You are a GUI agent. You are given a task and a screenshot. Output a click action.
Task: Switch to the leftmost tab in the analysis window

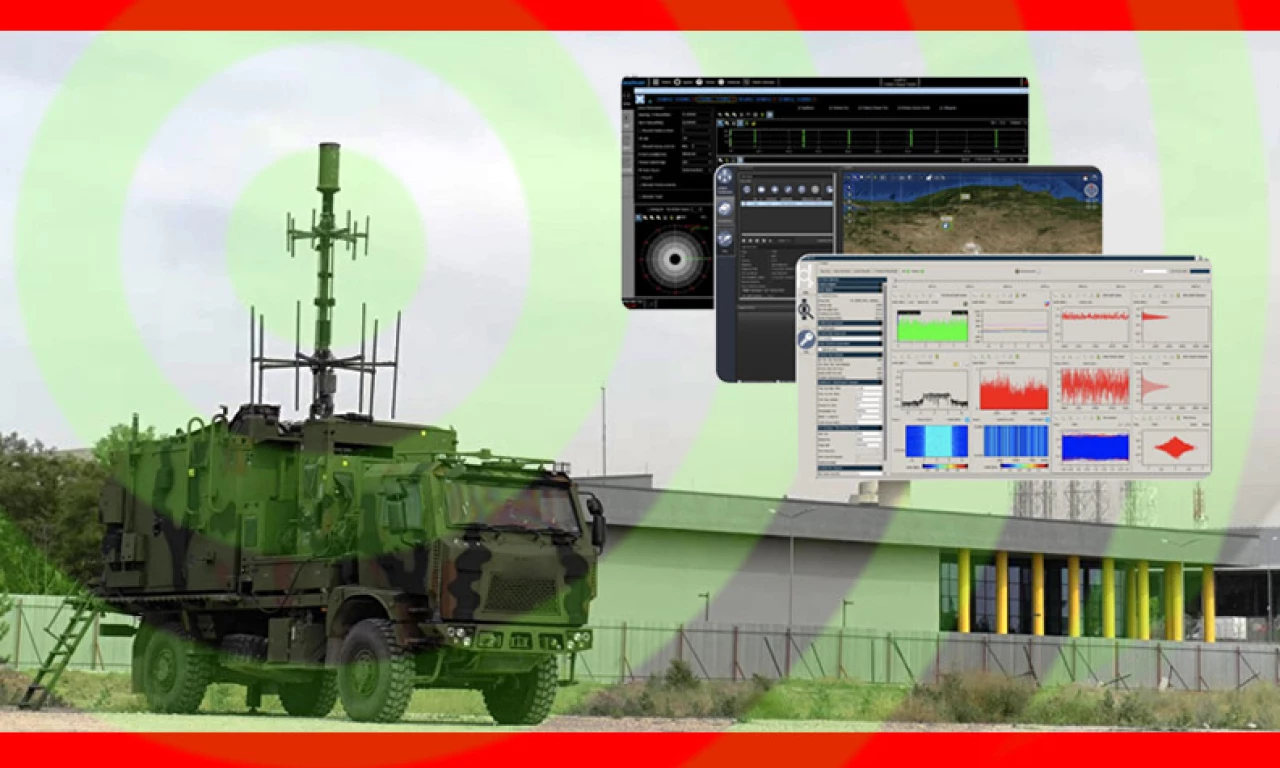click(x=824, y=271)
